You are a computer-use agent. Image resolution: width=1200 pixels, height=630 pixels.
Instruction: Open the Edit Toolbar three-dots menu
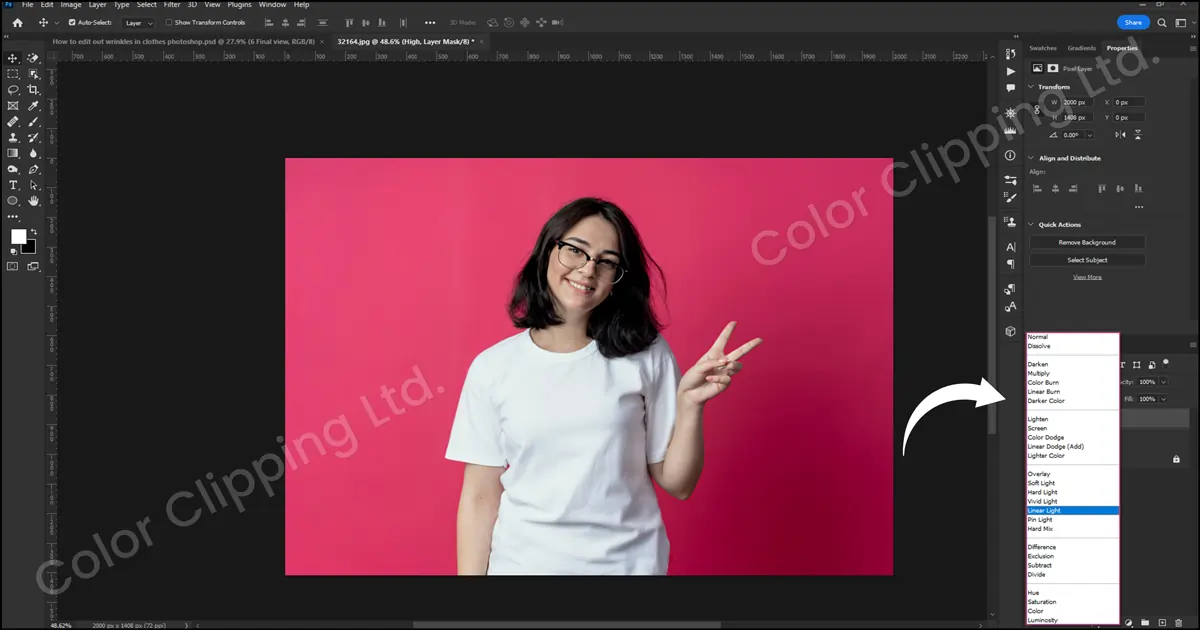tap(13, 217)
